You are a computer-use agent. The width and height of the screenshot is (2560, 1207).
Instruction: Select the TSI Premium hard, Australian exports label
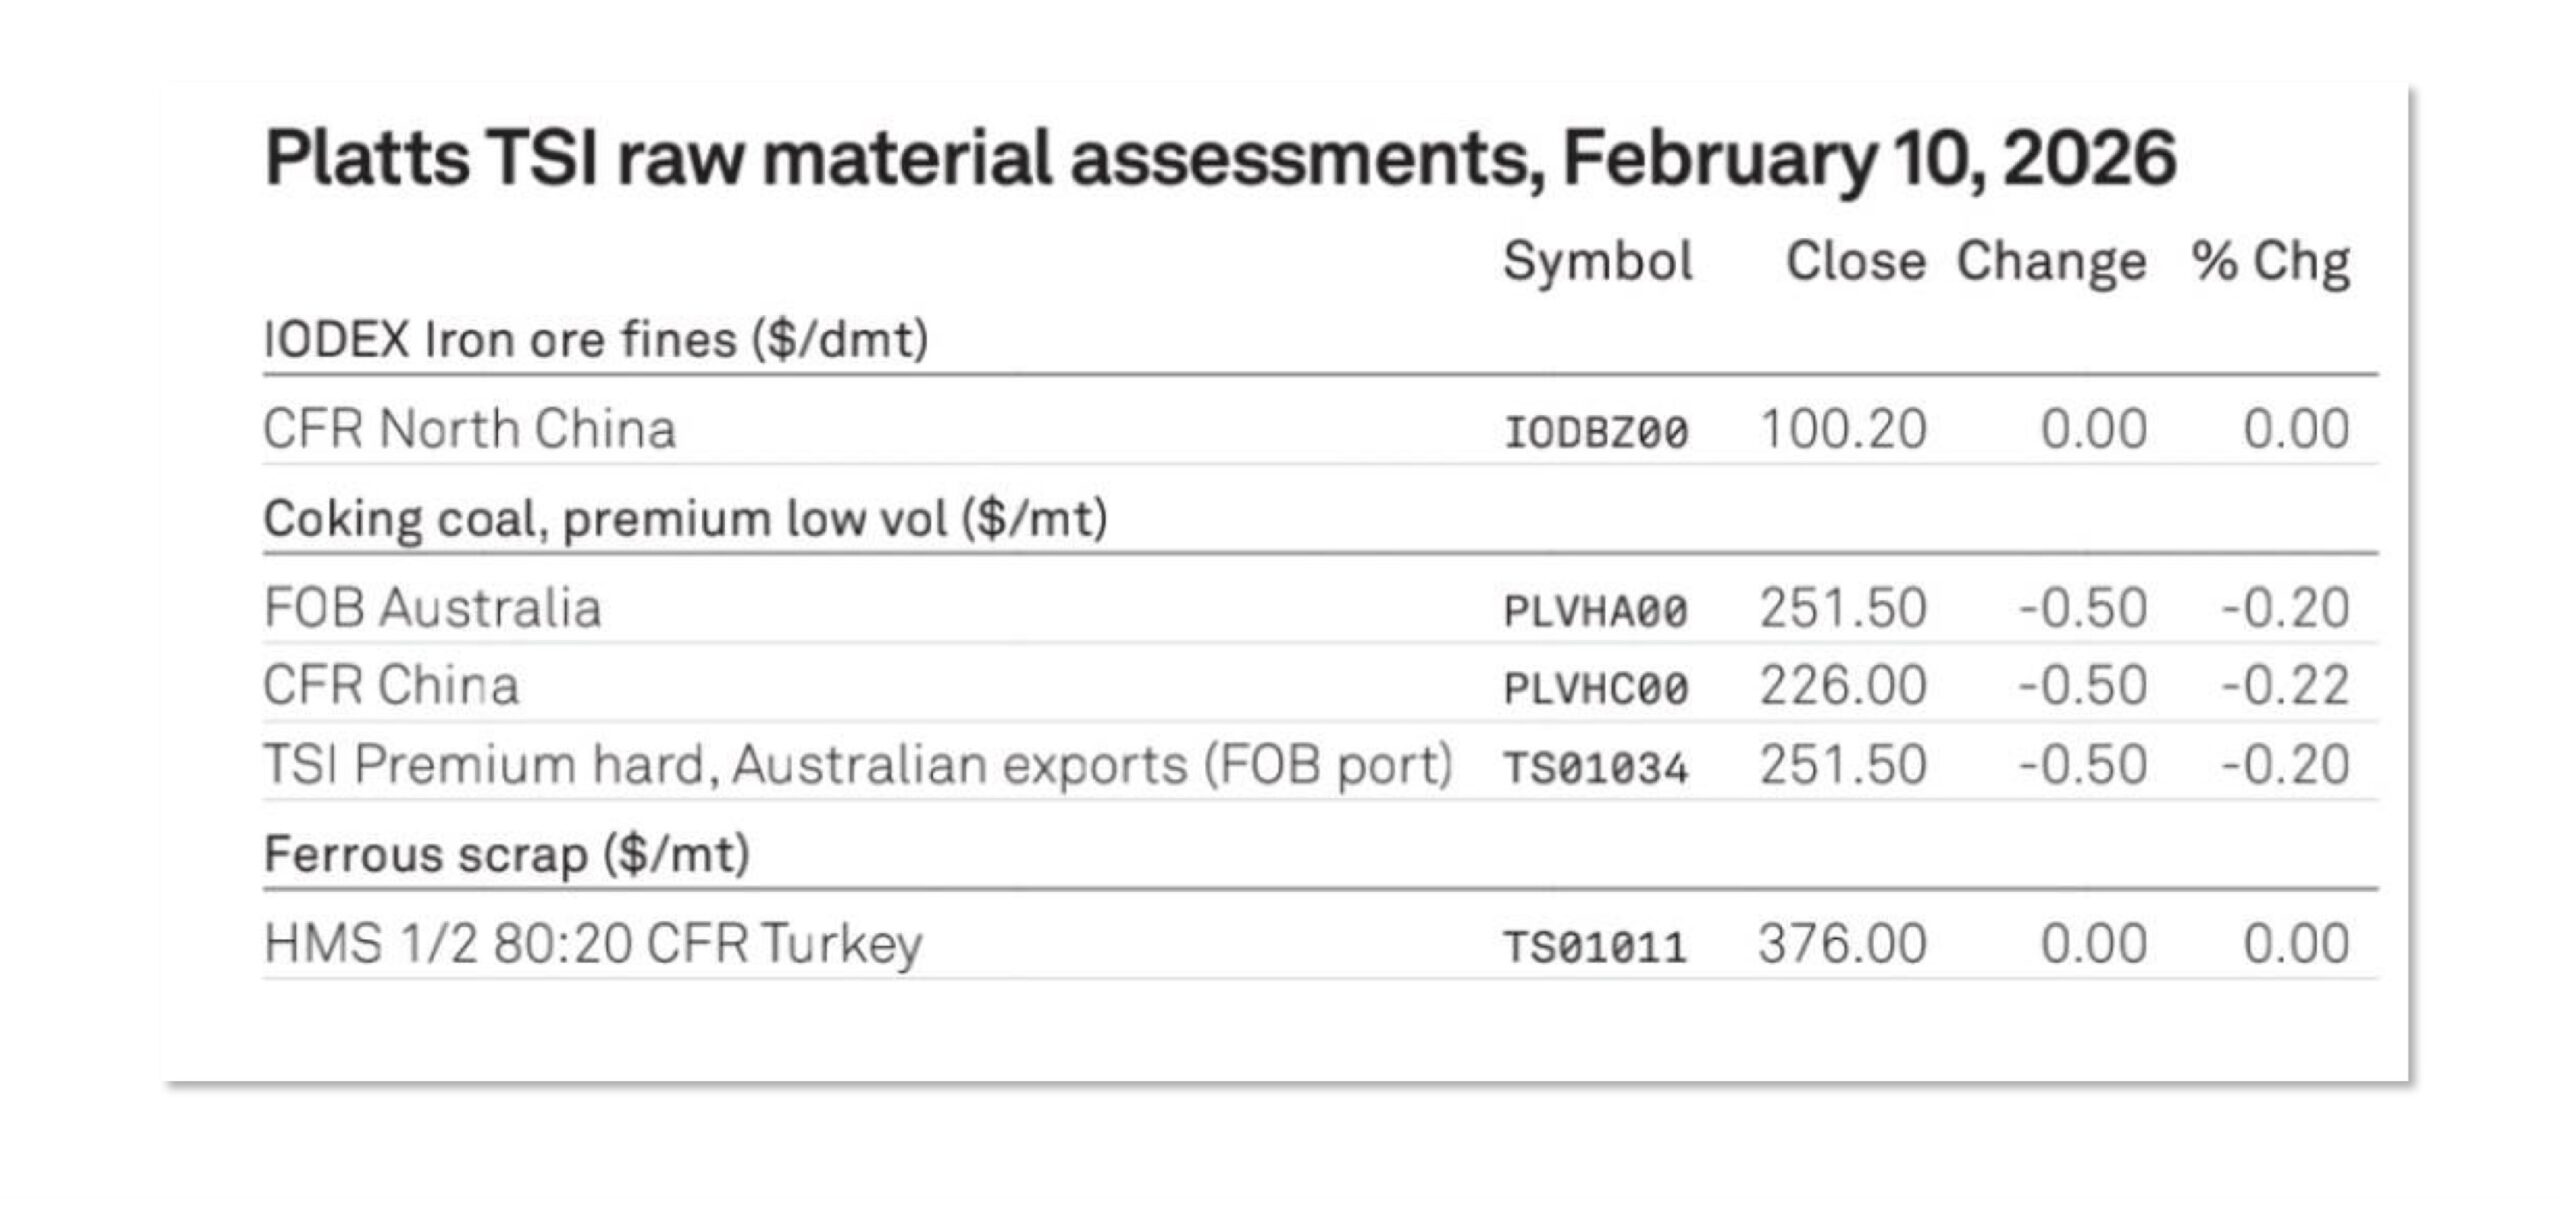(x=857, y=765)
